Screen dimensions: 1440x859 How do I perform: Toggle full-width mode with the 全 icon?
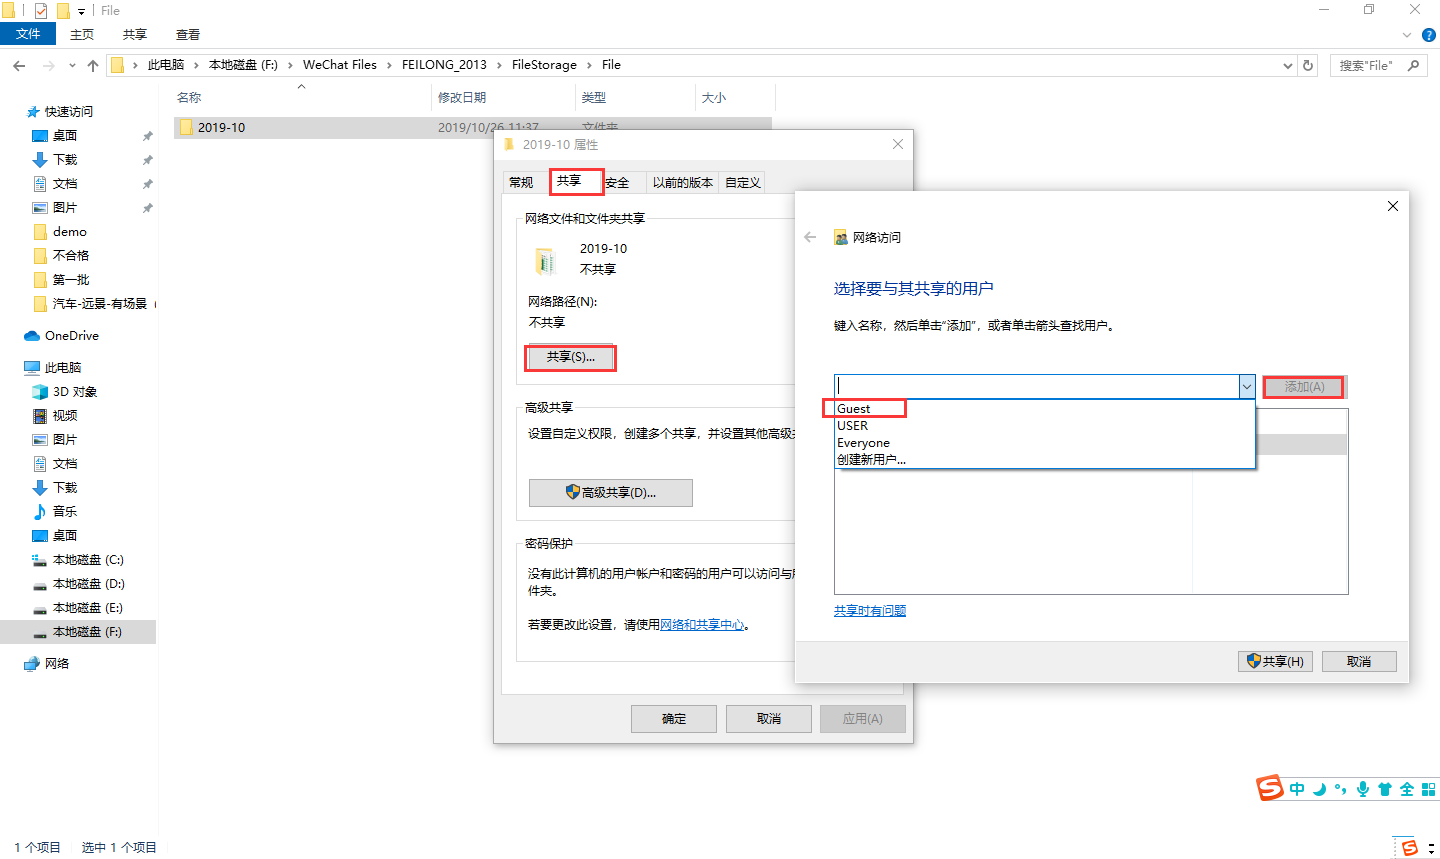point(1408,788)
